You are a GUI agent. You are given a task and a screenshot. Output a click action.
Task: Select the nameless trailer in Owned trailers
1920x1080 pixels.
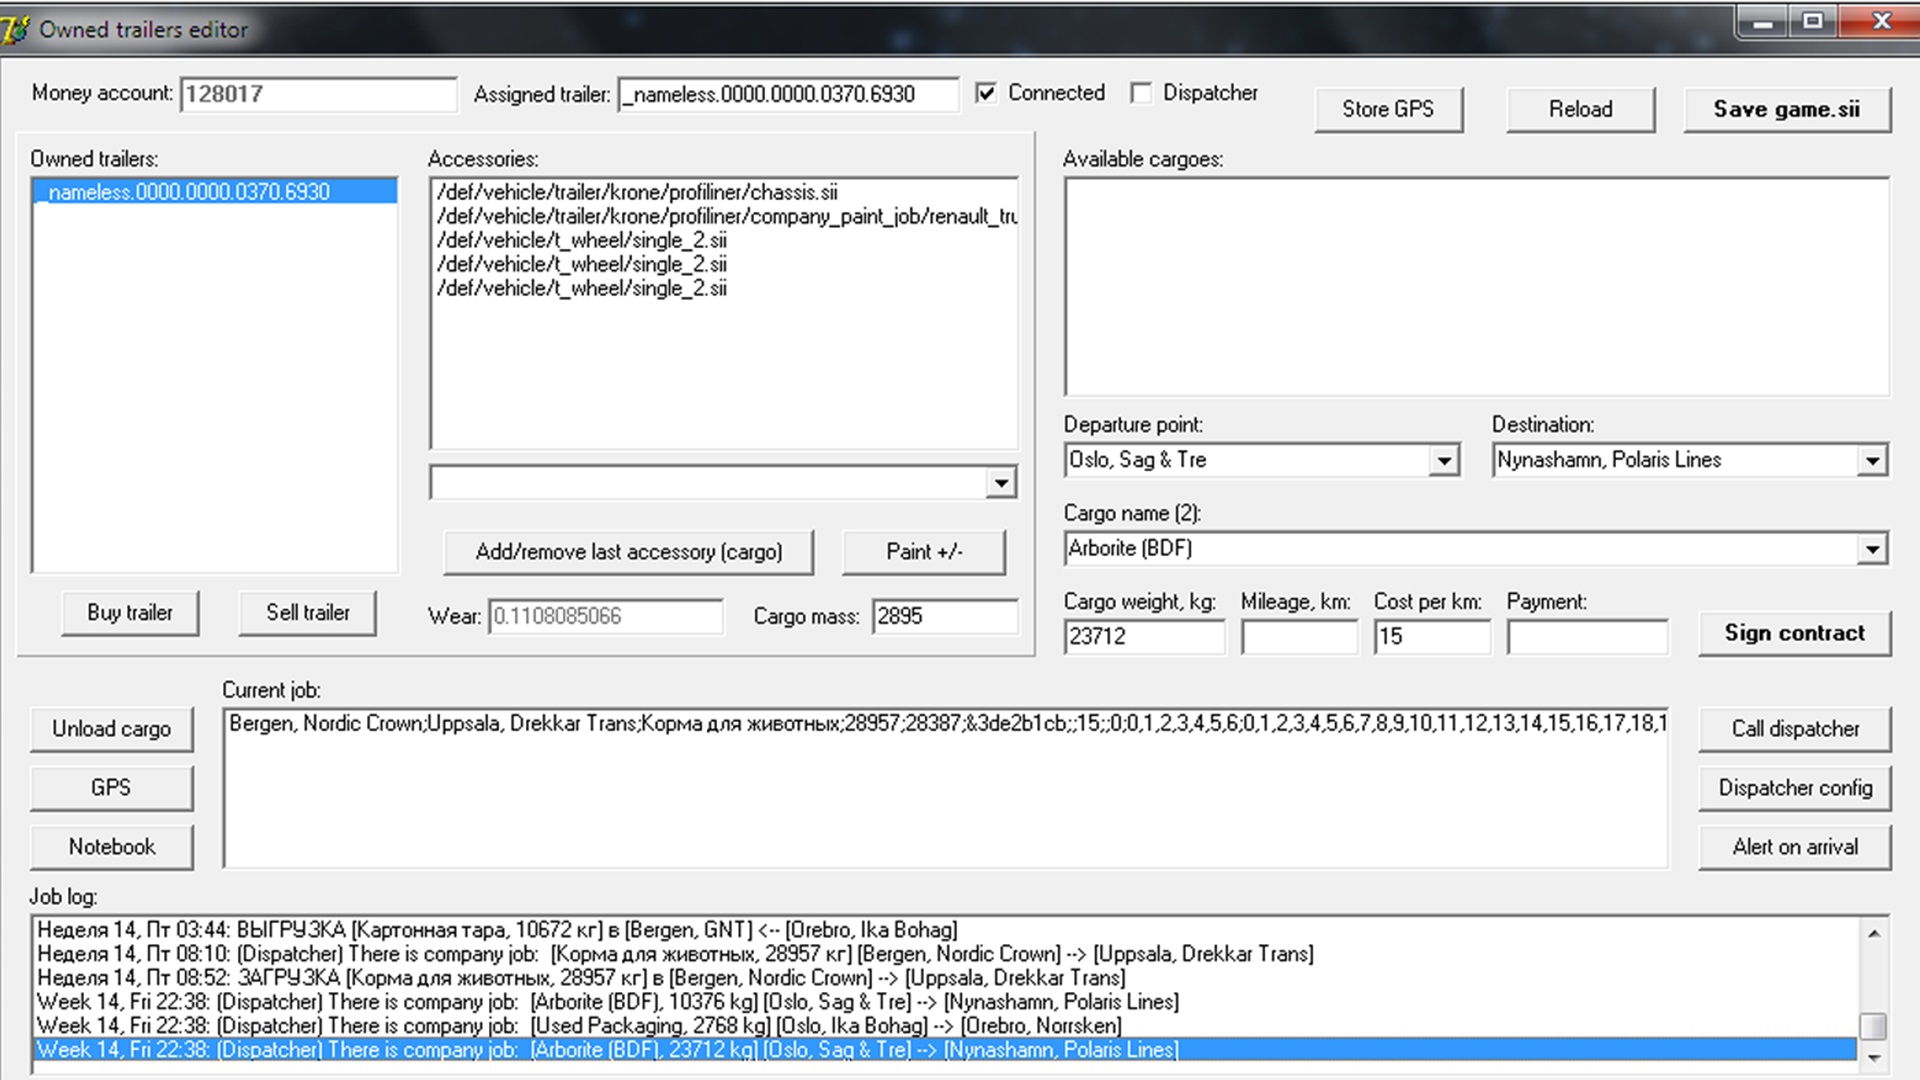pyautogui.click(x=189, y=192)
